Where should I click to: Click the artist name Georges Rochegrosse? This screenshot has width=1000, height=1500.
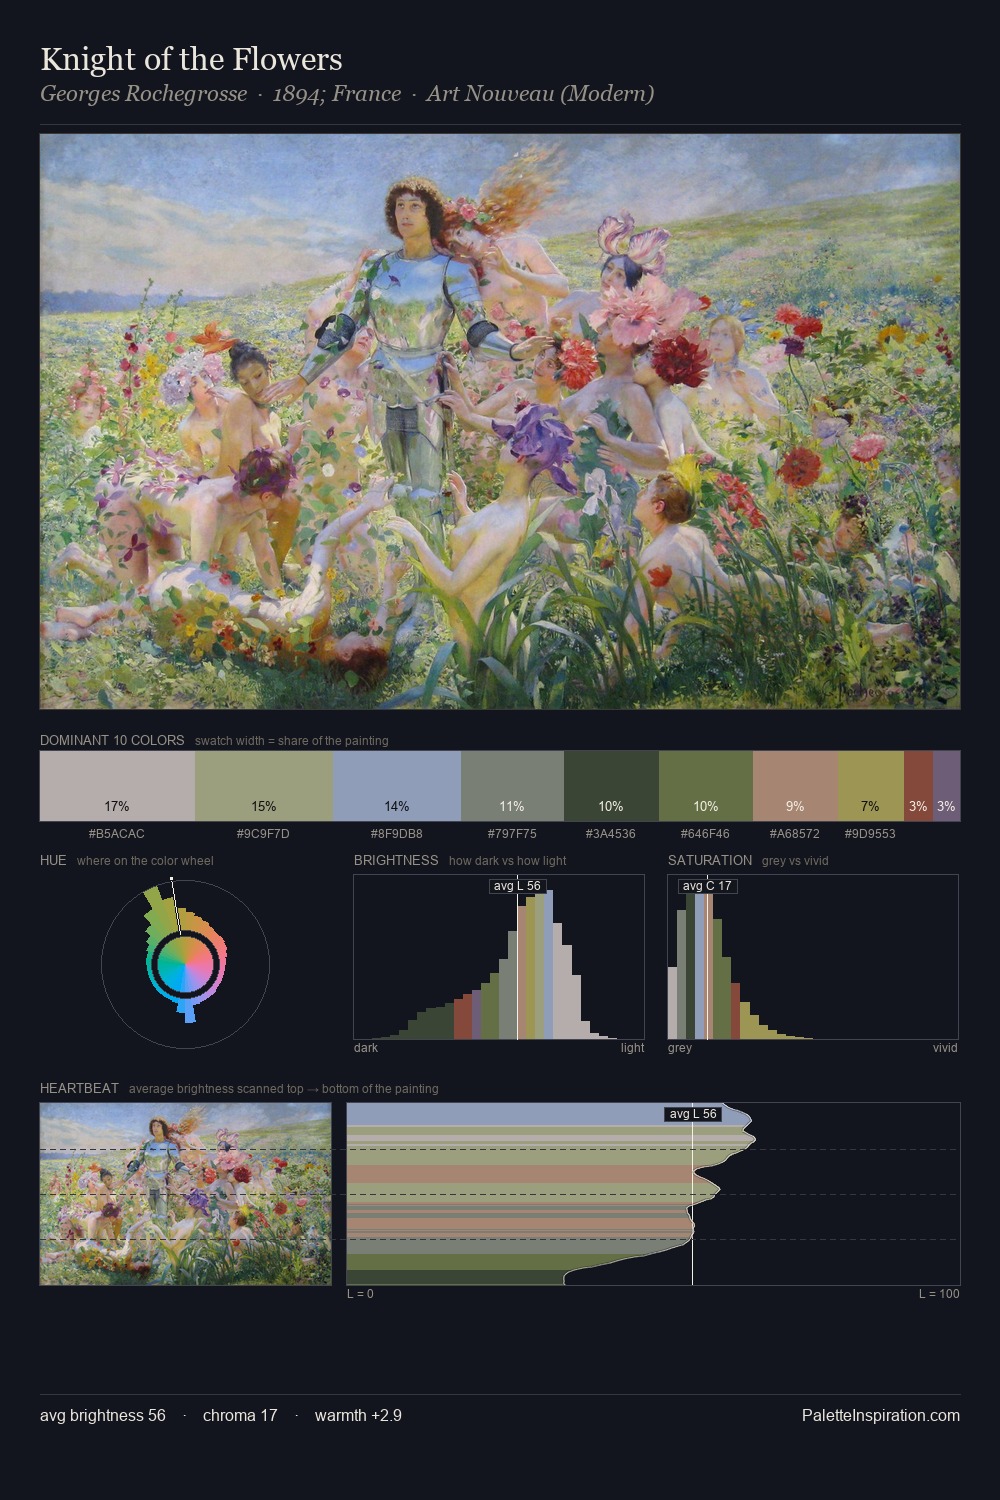click(x=143, y=94)
